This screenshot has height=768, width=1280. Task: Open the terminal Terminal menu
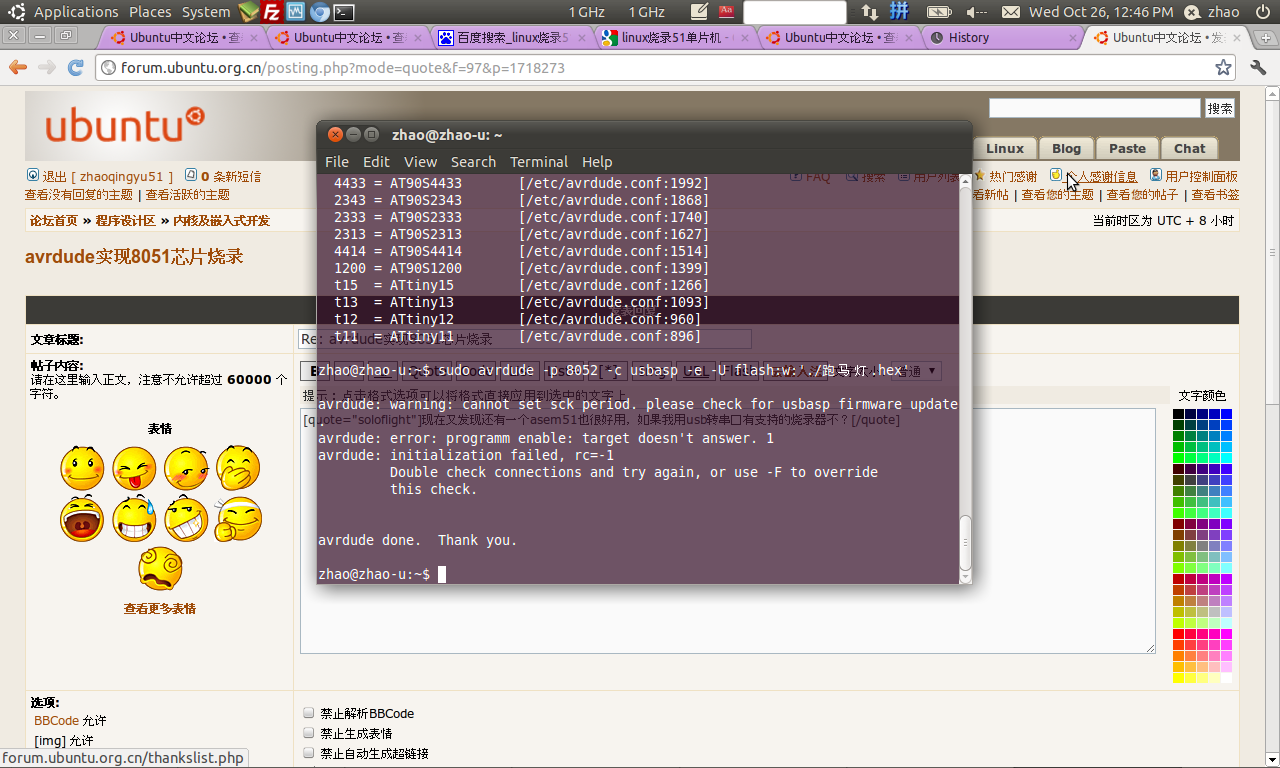coord(539,162)
